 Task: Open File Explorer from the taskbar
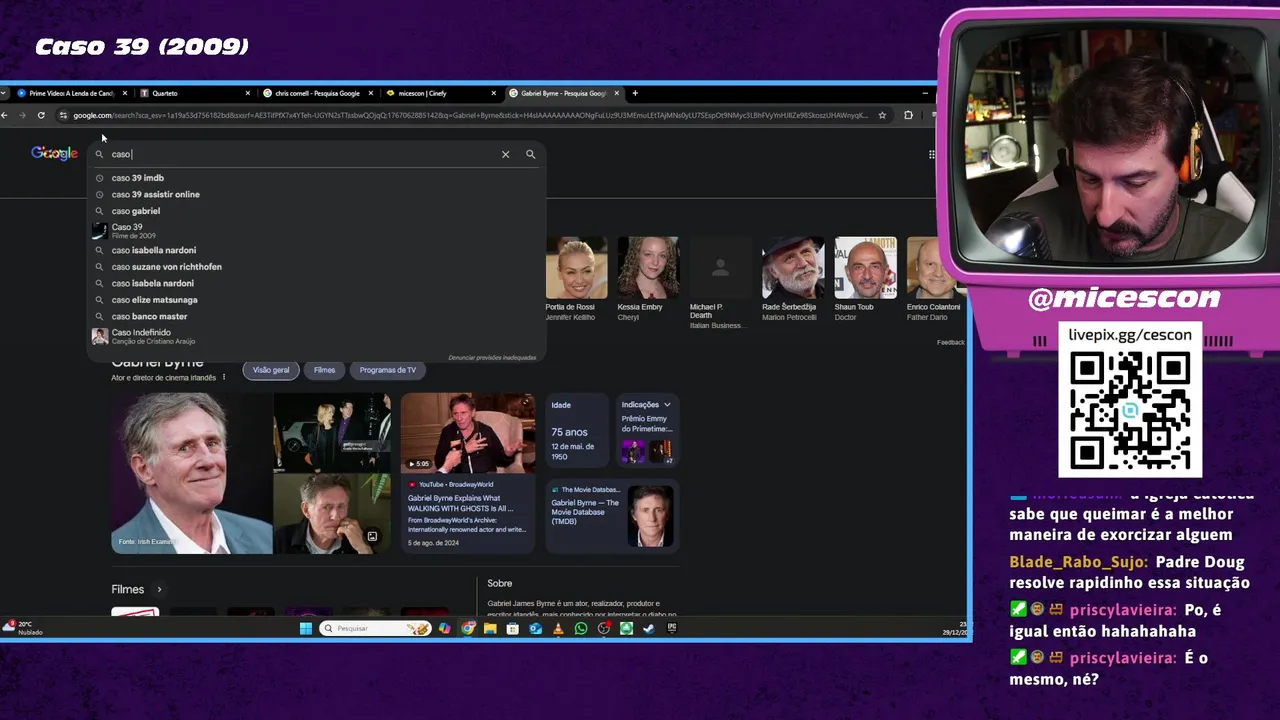click(x=490, y=628)
